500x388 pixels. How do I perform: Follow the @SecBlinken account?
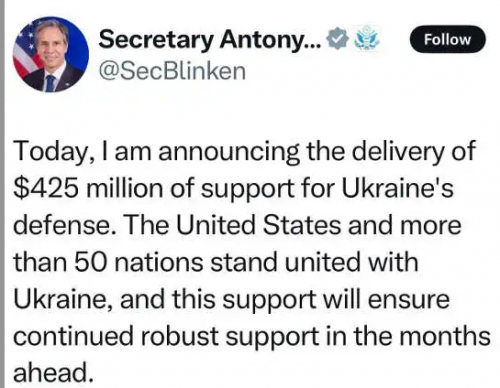447,39
